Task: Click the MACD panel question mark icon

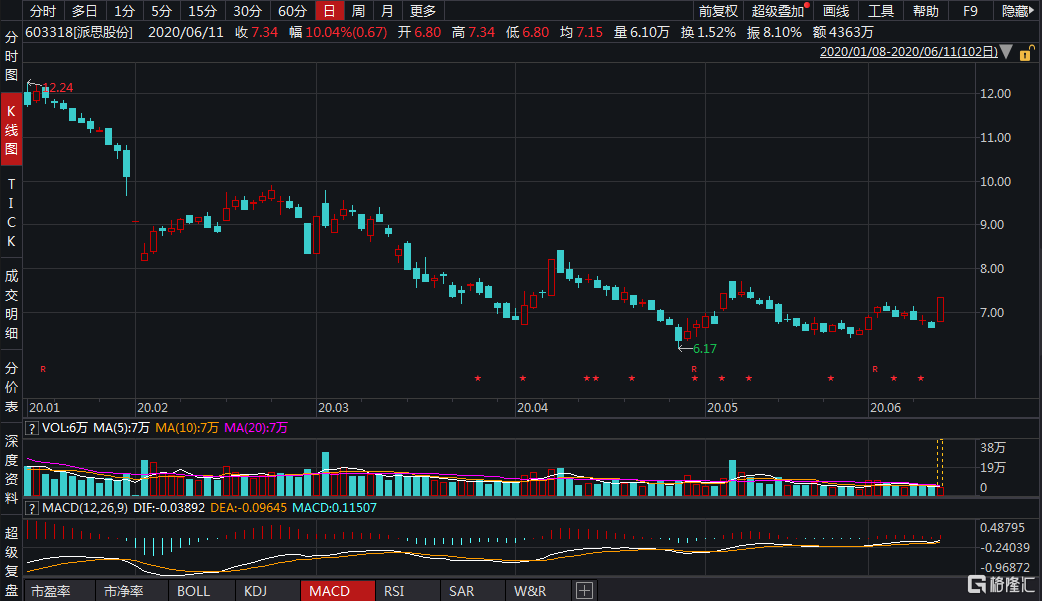Action: 31,508
